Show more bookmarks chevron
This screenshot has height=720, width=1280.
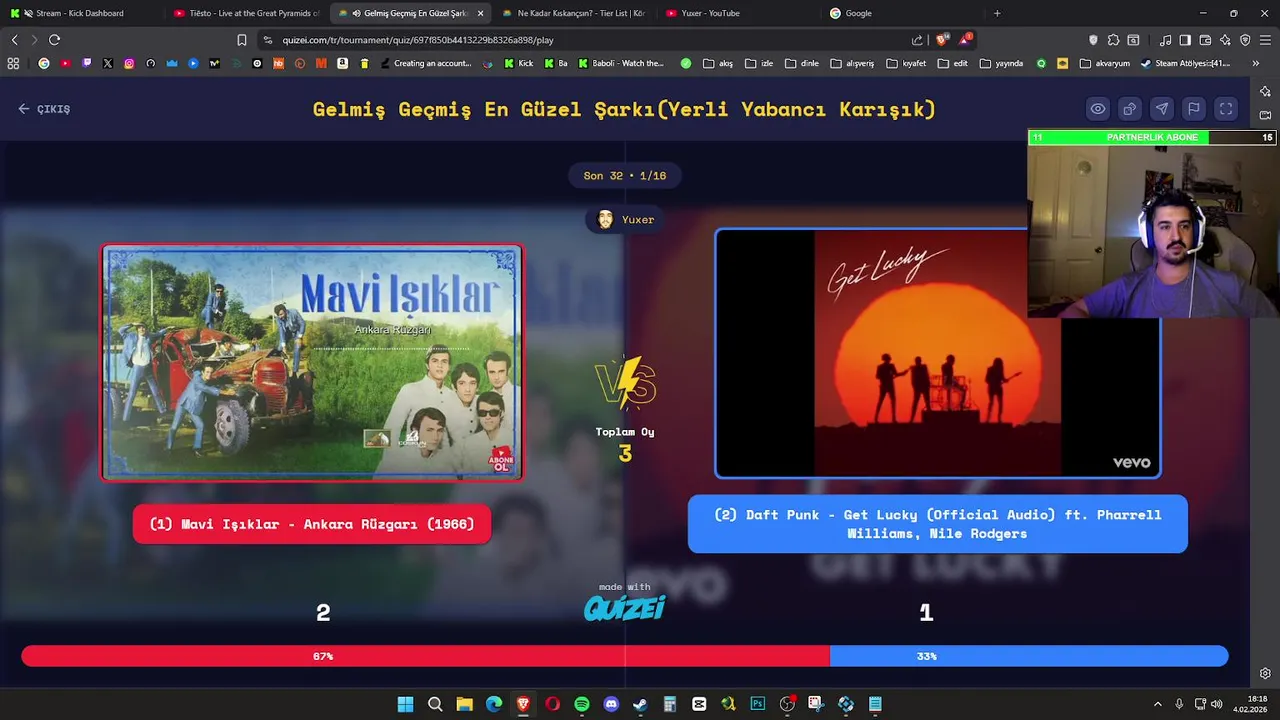coord(1255,63)
